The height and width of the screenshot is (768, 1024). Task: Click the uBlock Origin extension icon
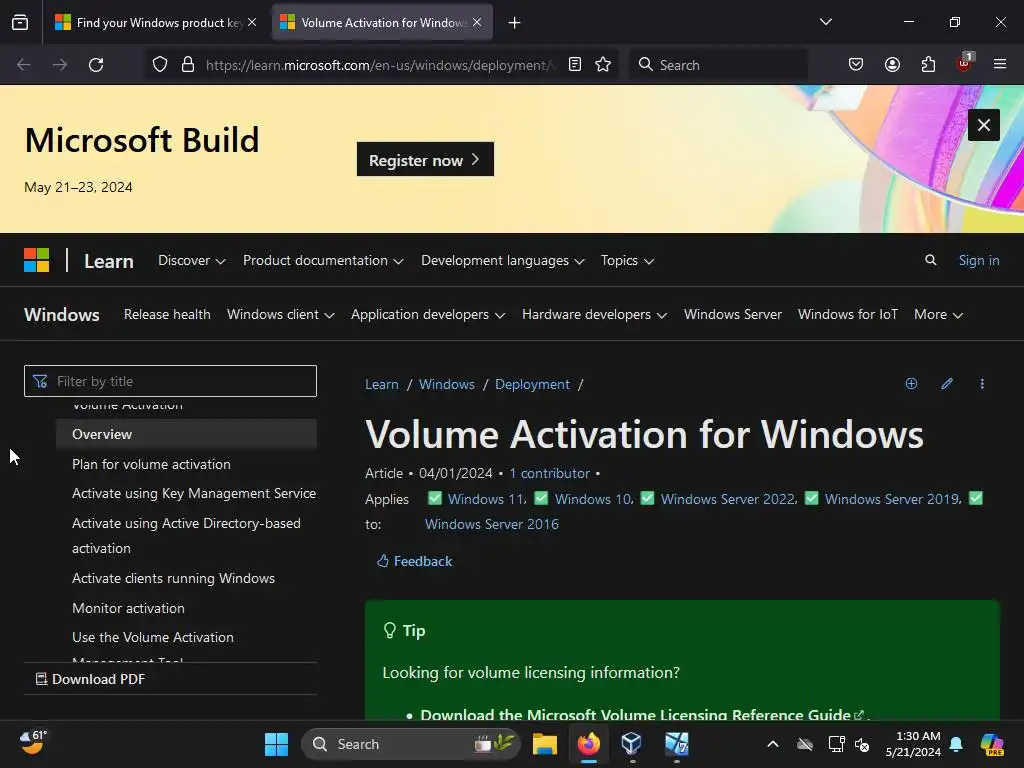(x=965, y=63)
